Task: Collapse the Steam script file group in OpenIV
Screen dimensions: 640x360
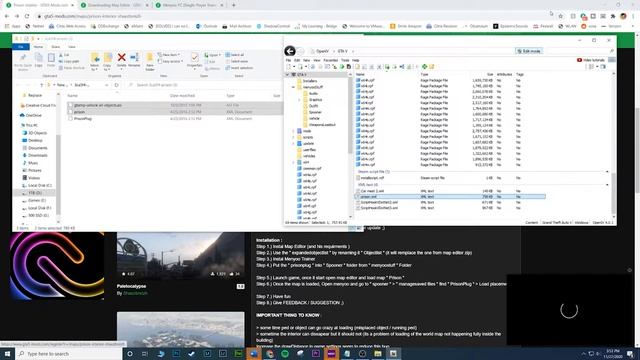Action: point(607,172)
